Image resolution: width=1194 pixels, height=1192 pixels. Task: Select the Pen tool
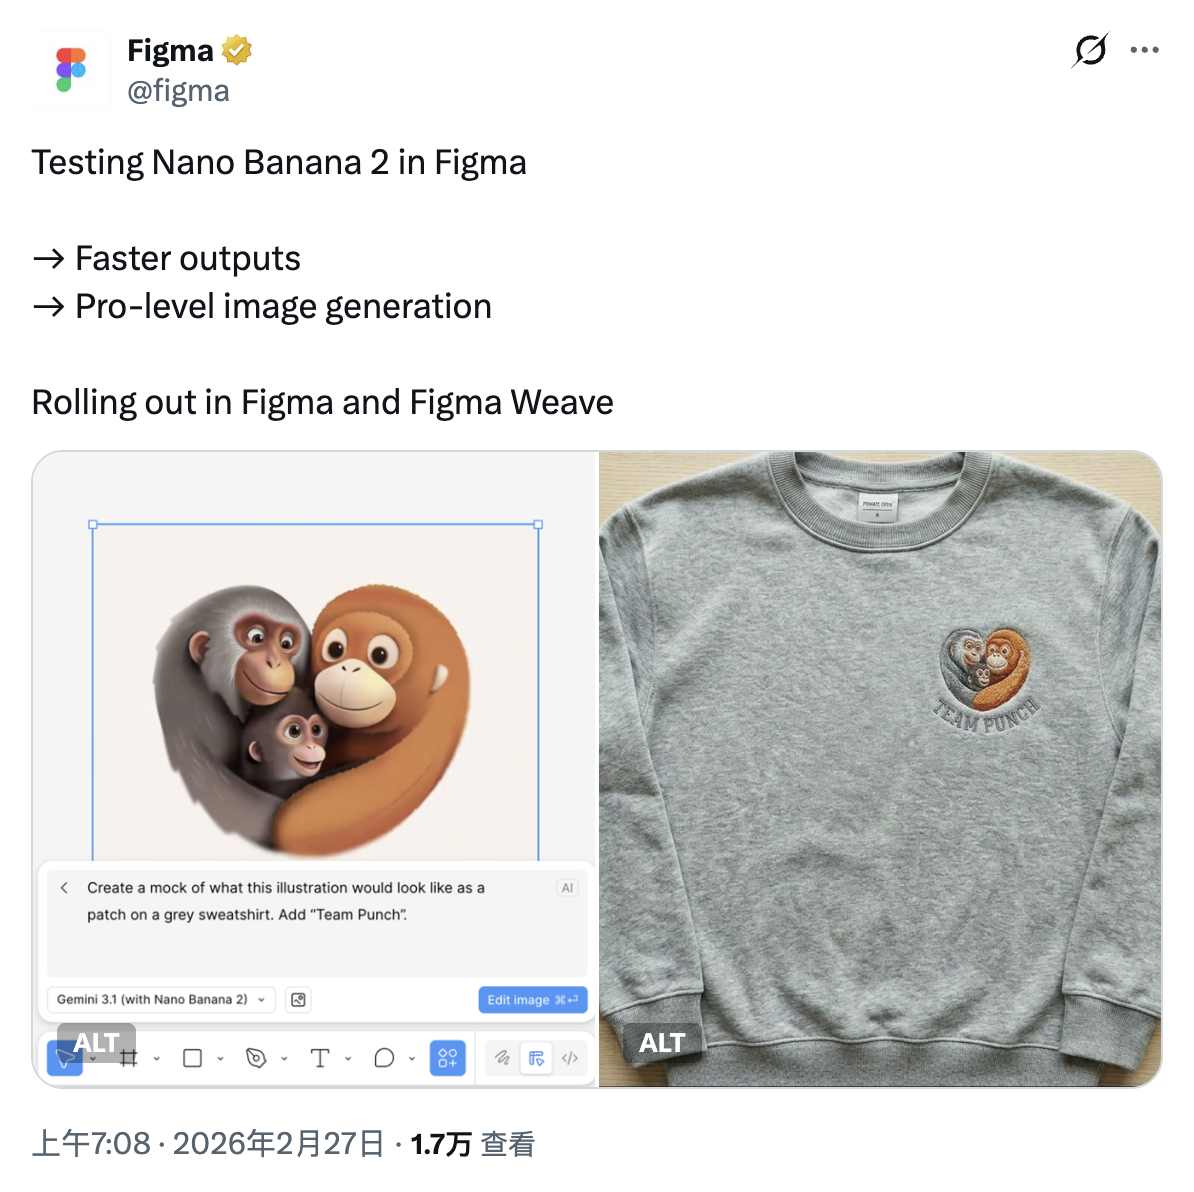coord(255,1058)
